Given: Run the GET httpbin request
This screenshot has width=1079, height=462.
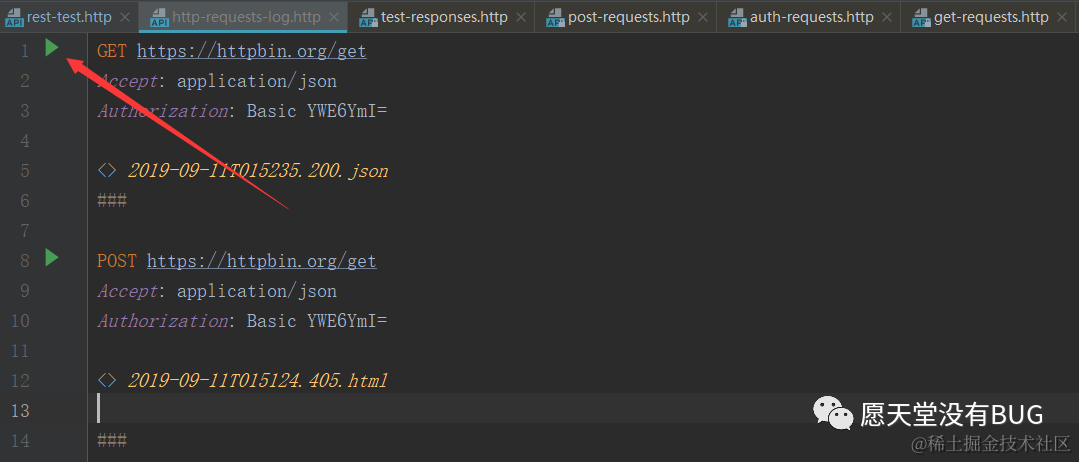Looking at the screenshot, I should 52,48.
